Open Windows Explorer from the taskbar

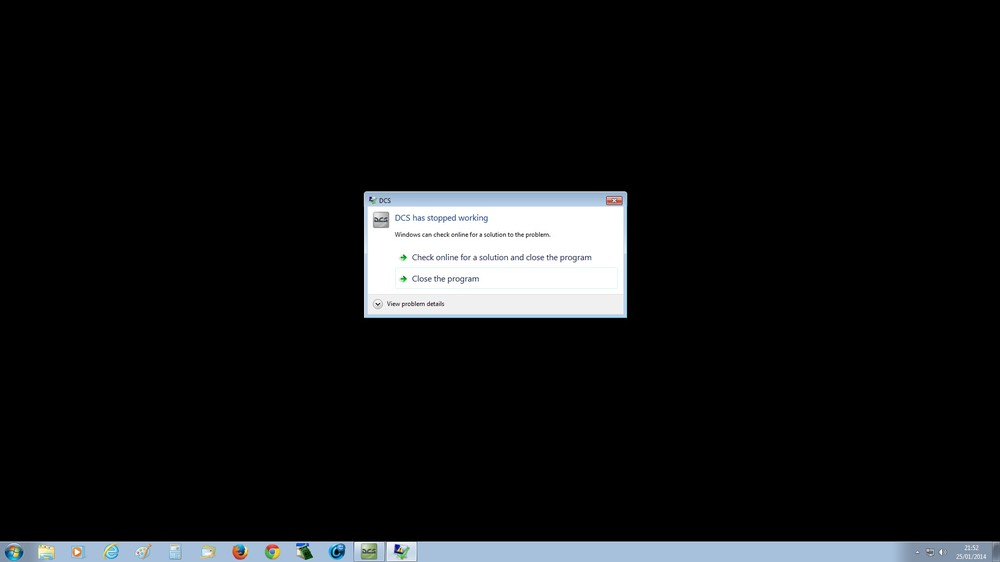[46, 552]
